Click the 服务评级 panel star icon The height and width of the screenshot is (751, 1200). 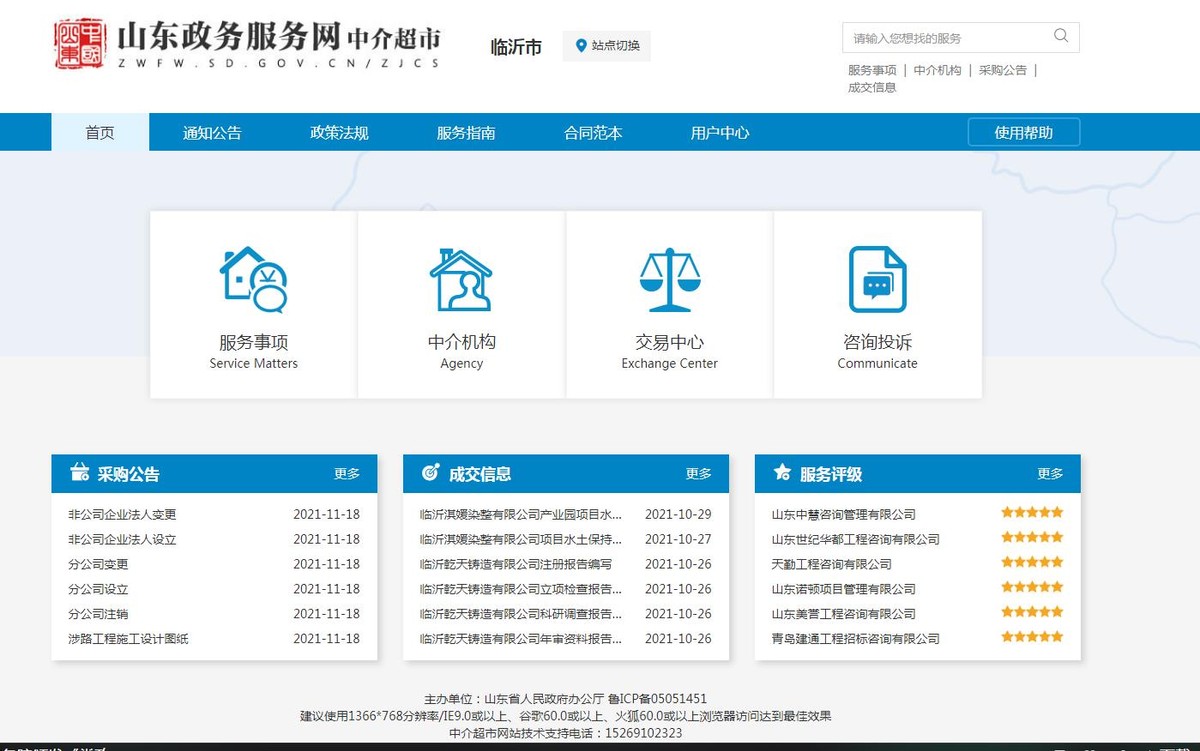[x=780, y=473]
